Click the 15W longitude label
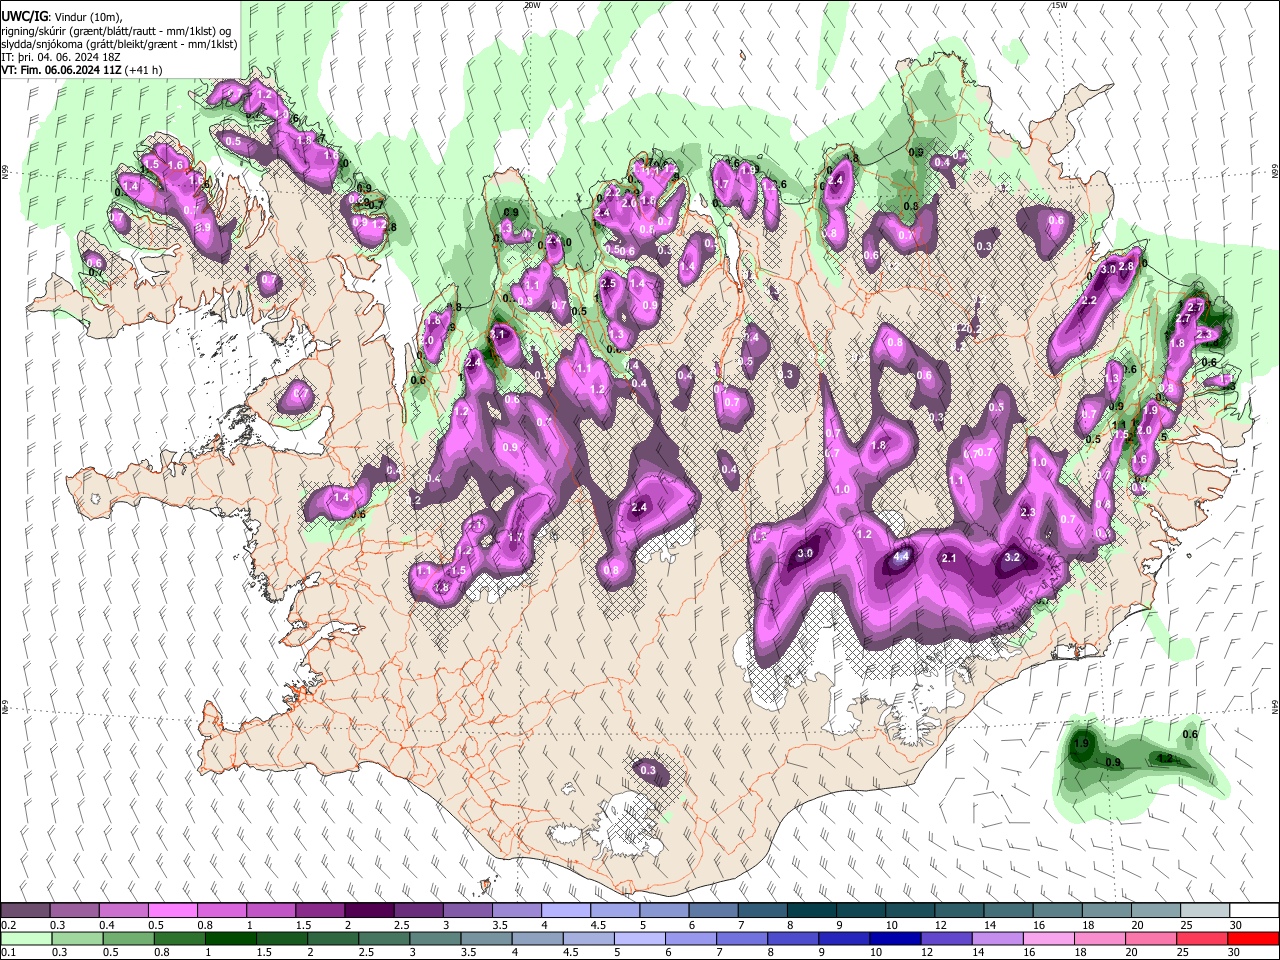The width and height of the screenshot is (1280, 960). [x=1059, y=5]
